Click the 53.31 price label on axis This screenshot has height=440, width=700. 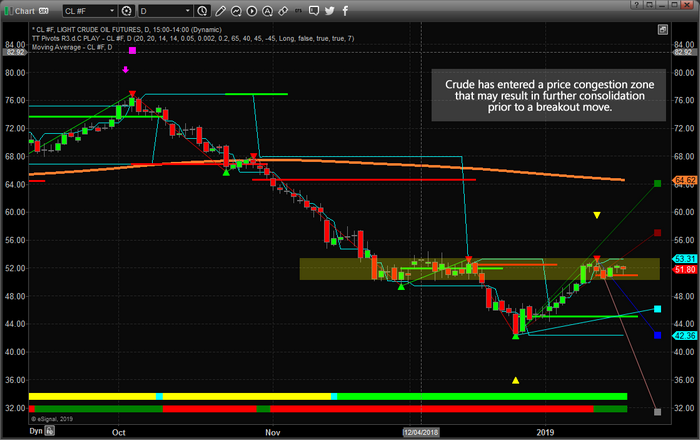684,258
